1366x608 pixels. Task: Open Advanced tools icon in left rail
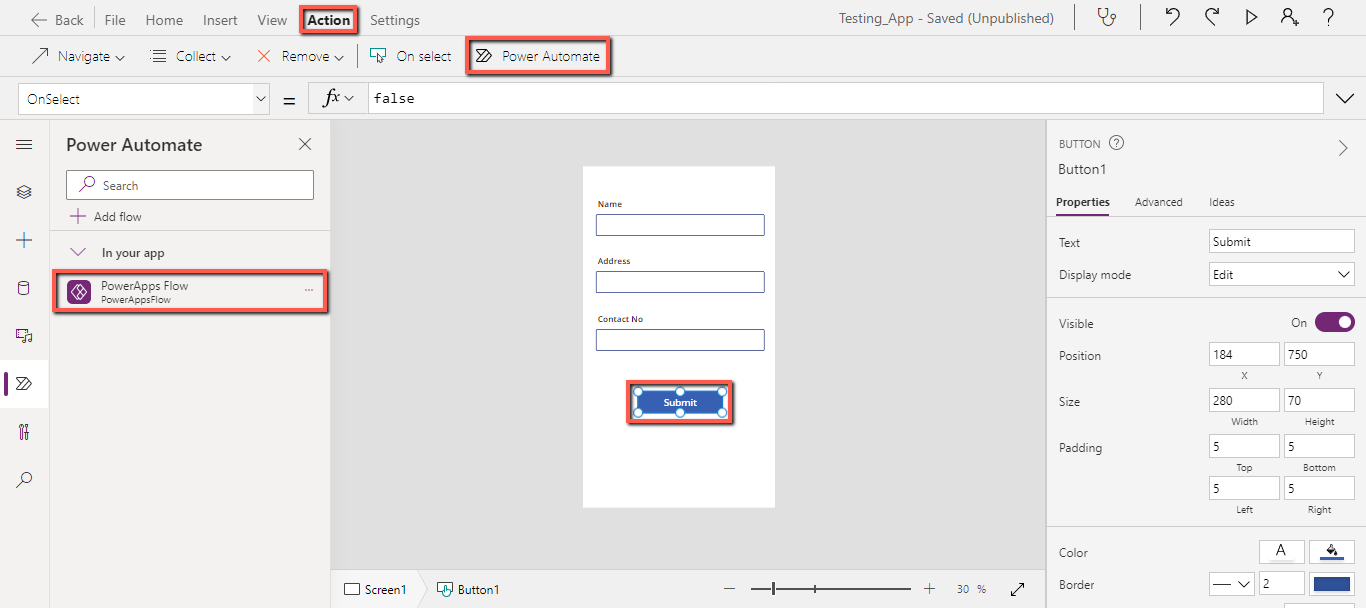click(x=24, y=432)
